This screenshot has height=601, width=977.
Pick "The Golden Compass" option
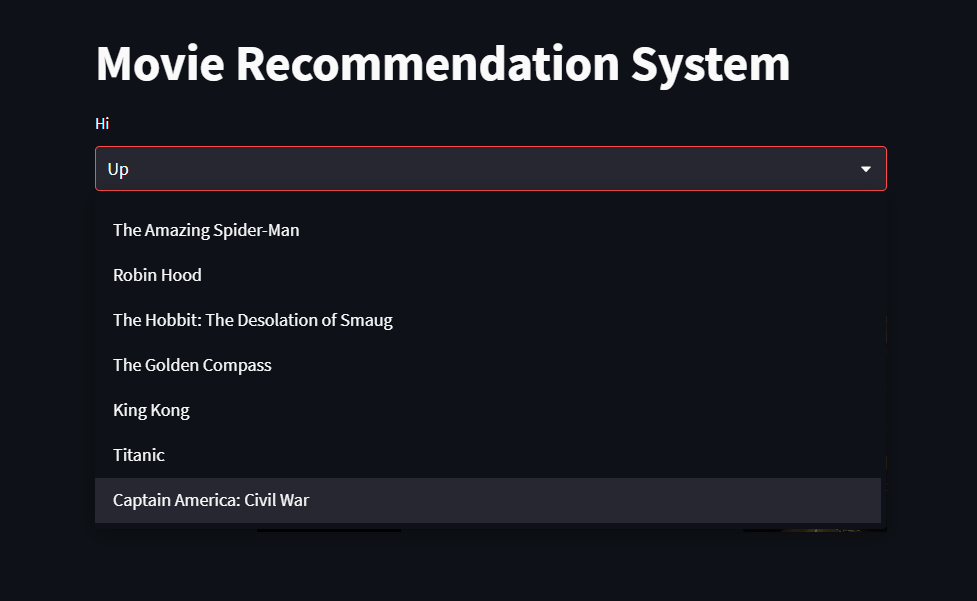pyautogui.click(x=192, y=365)
